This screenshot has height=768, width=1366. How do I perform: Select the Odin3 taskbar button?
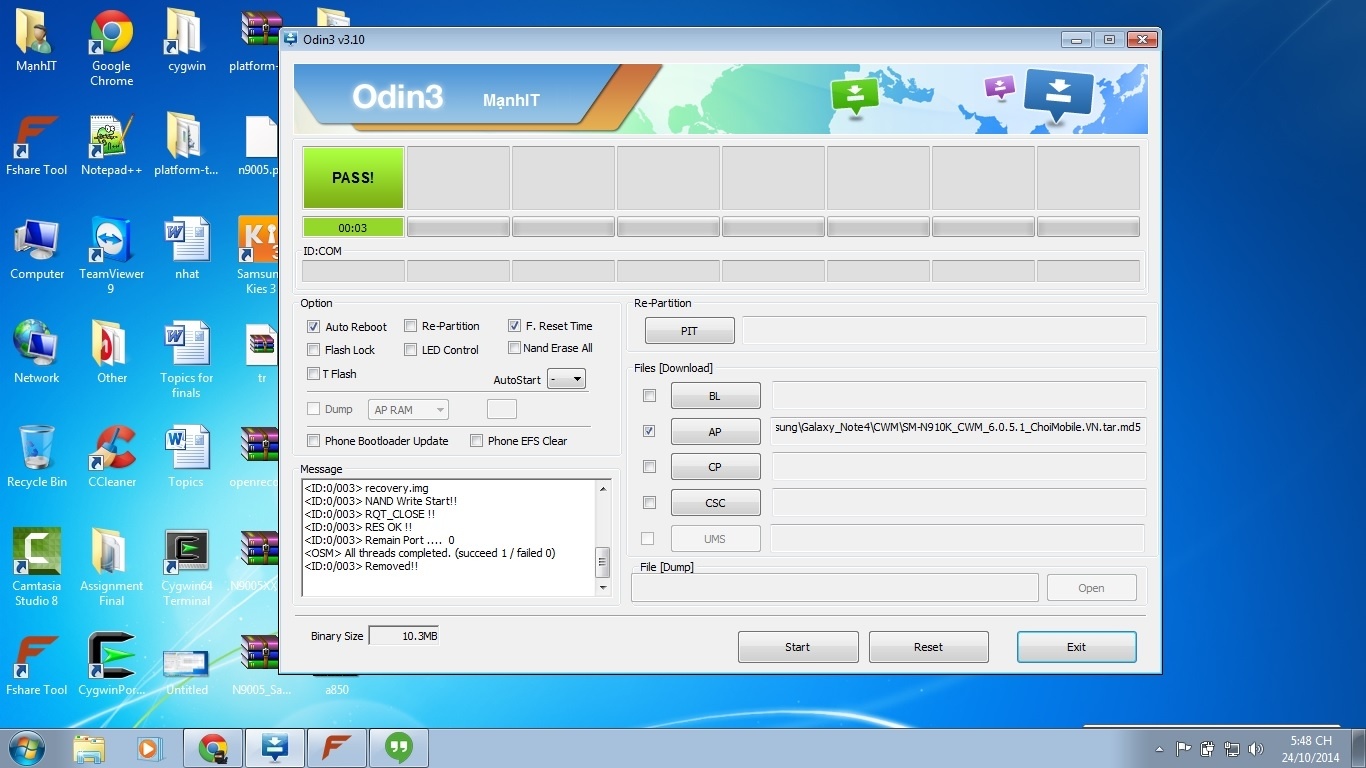[274, 748]
